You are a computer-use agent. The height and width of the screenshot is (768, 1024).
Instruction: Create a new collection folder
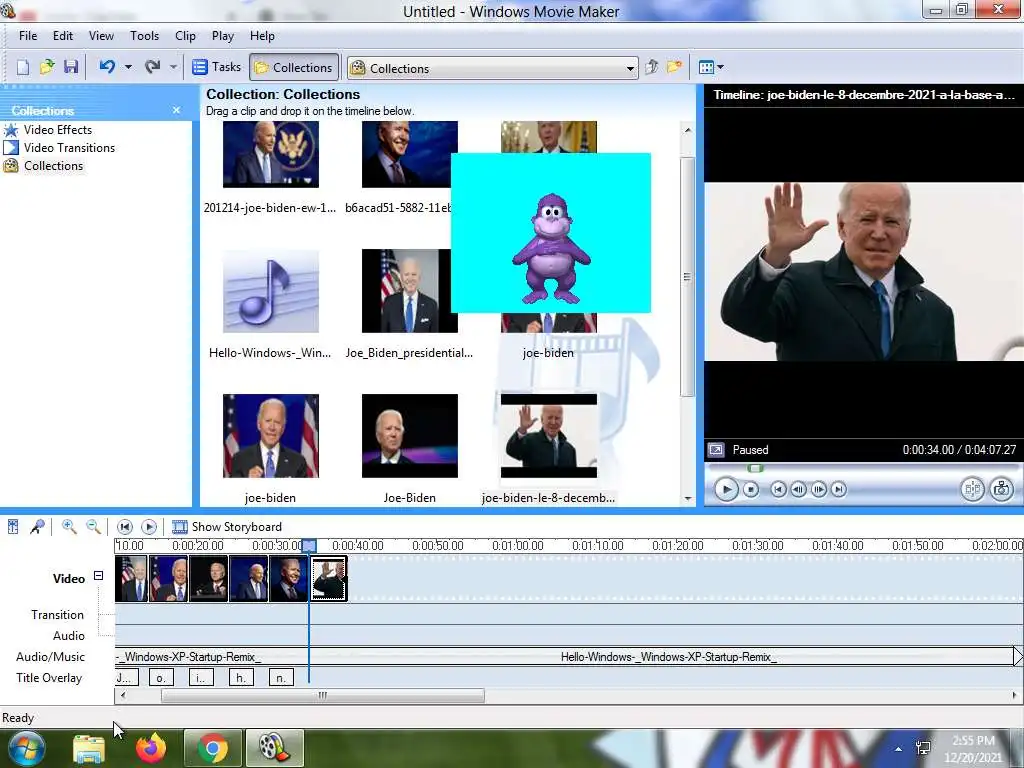coord(675,67)
